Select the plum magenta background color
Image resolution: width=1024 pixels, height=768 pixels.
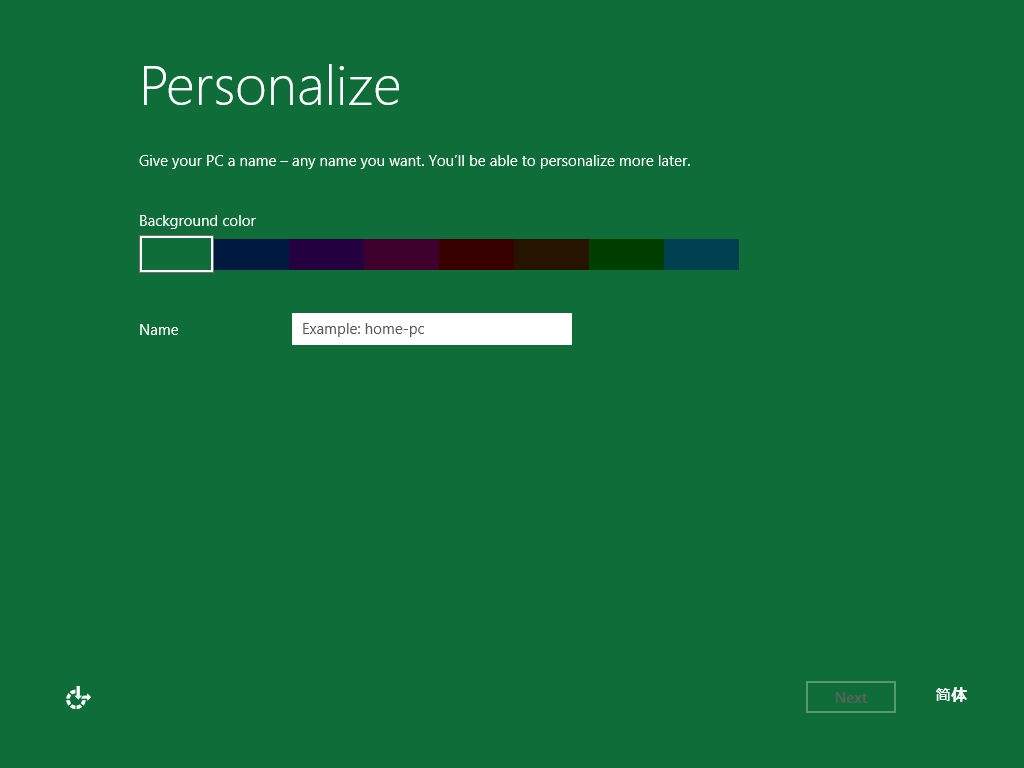[x=402, y=254]
